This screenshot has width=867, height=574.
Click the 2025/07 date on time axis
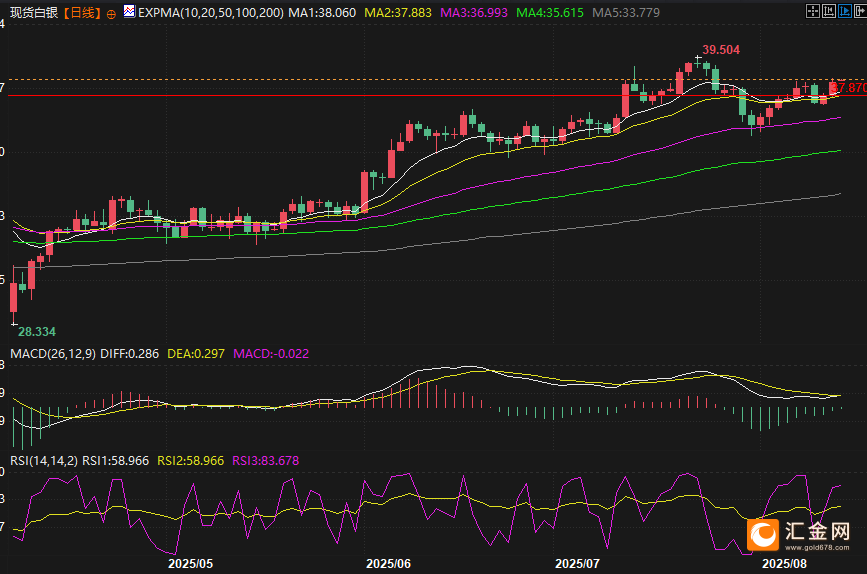(577, 563)
